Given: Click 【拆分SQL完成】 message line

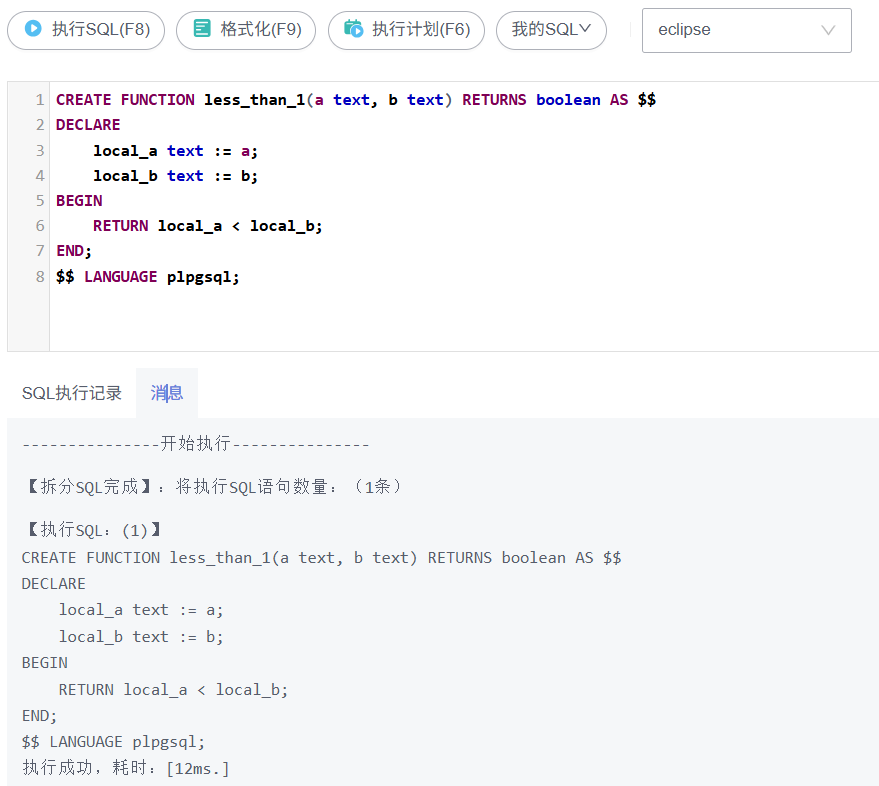Looking at the screenshot, I should click(x=213, y=487).
